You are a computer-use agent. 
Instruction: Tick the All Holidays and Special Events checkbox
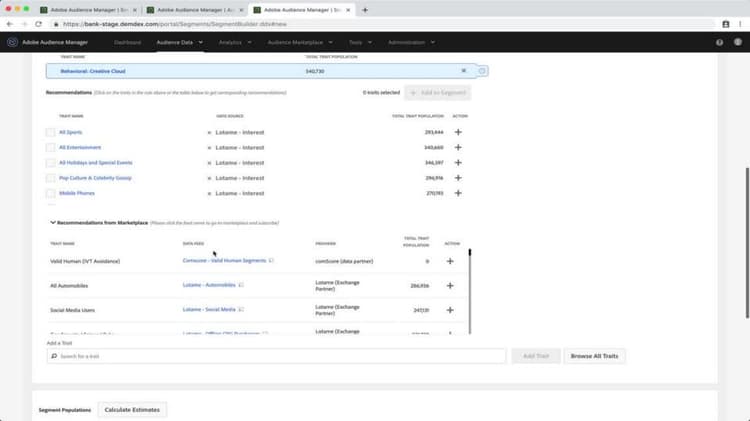50,163
